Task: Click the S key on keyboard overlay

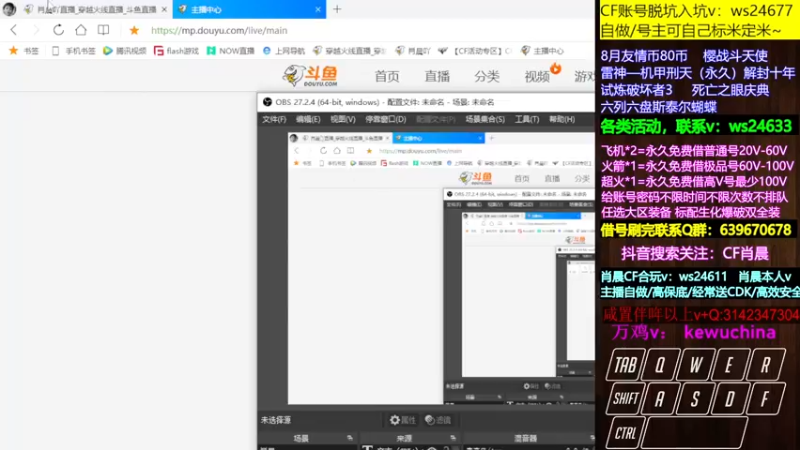Action: [x=695, y=398]
